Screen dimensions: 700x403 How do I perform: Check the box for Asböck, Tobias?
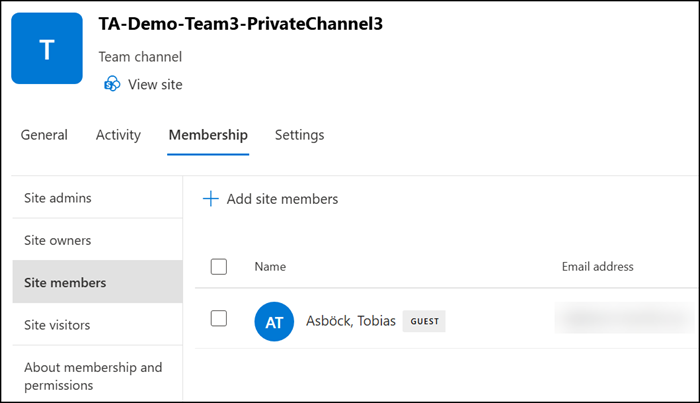pyautogui.click(x=219, y=319)
